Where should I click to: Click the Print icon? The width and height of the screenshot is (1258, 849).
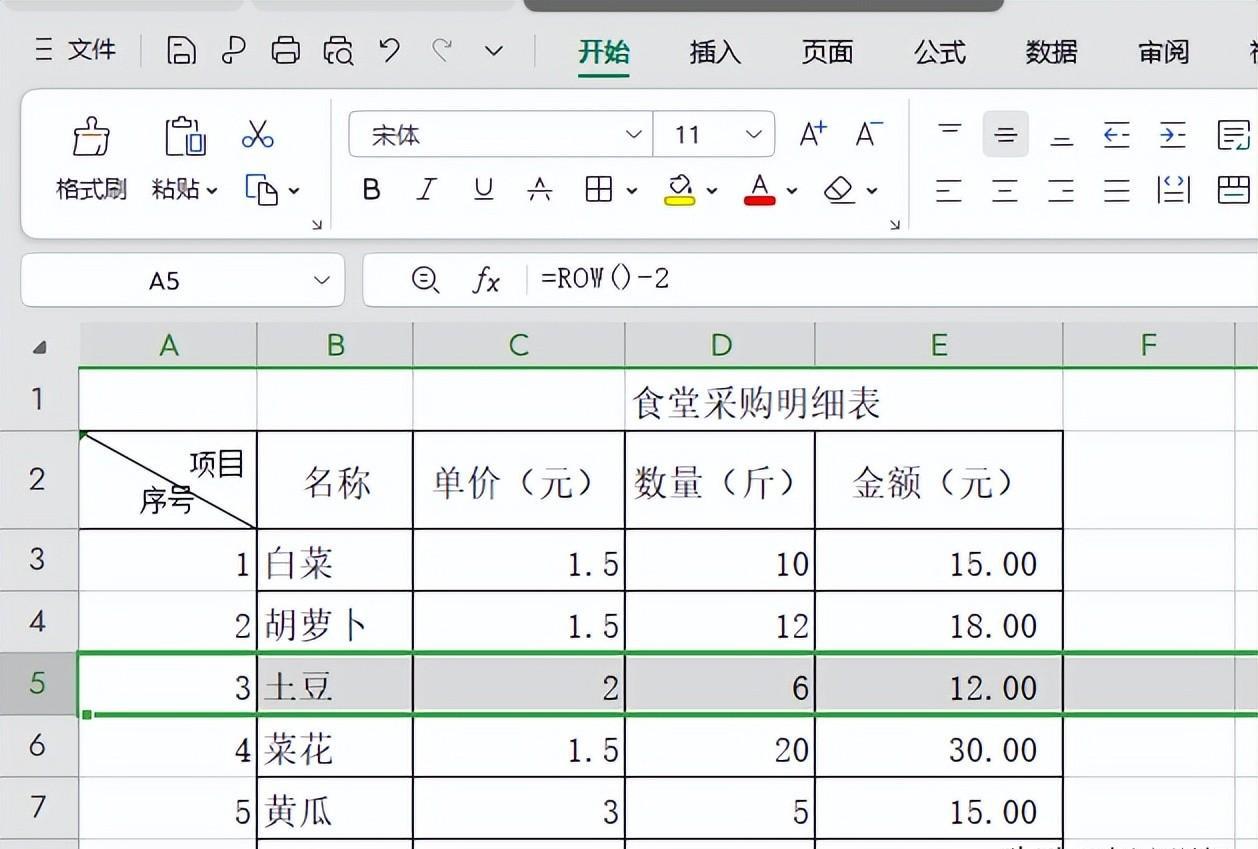286,50
